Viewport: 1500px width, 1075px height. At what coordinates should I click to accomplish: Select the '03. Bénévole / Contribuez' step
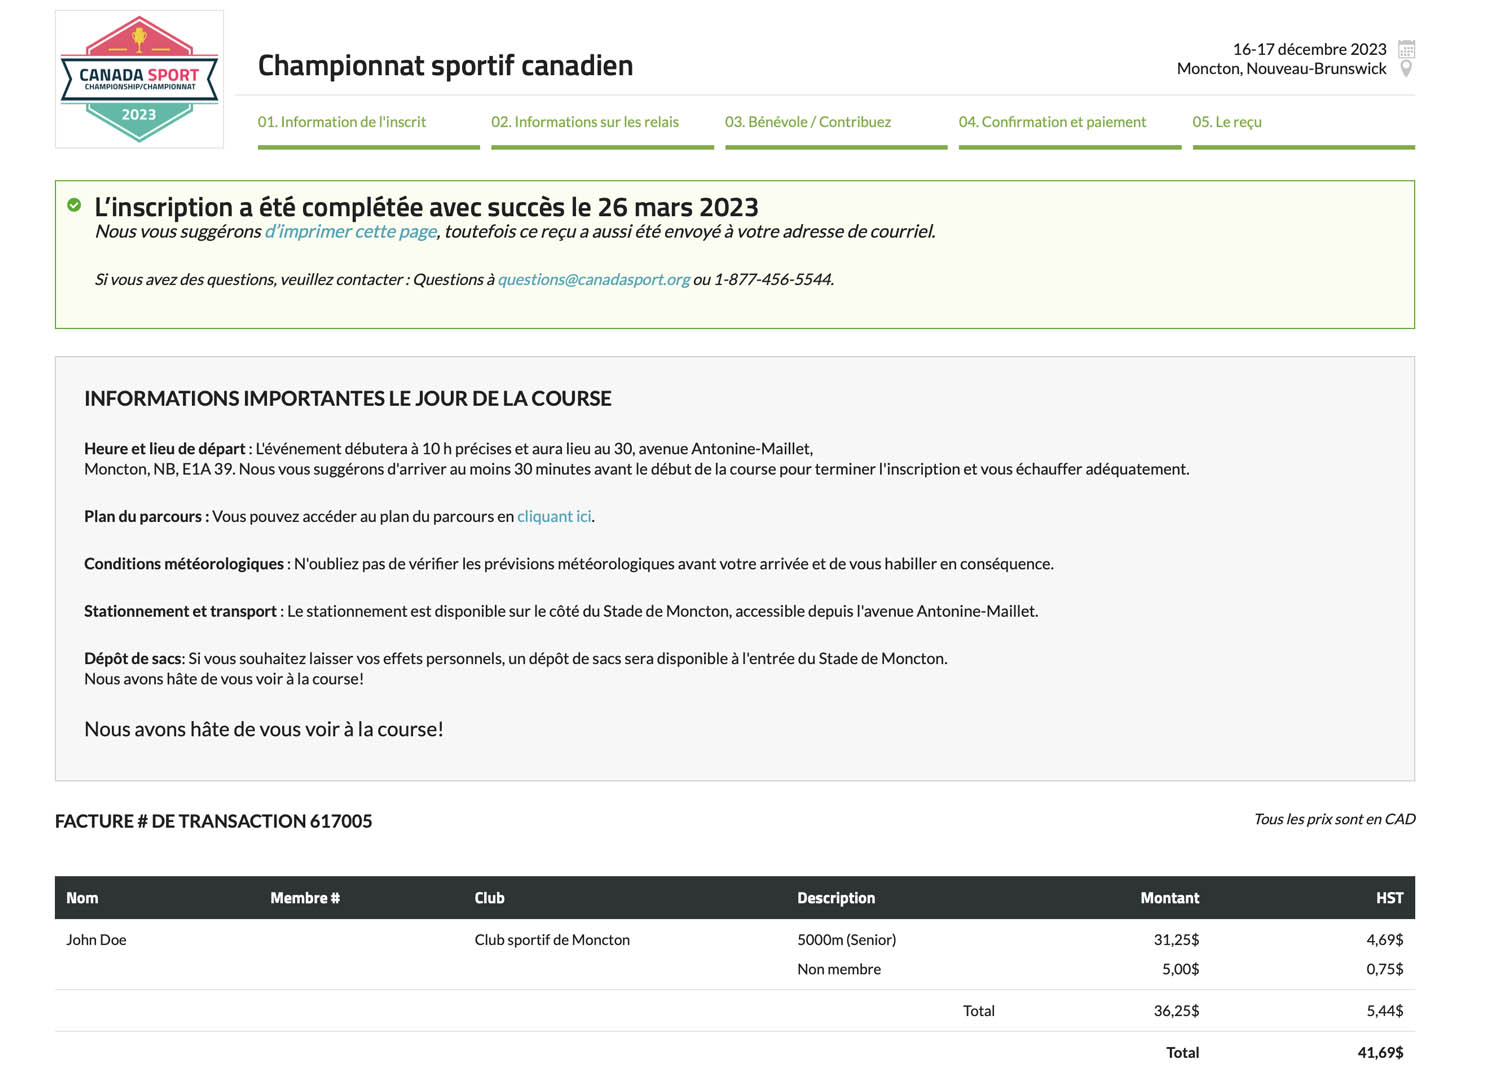tap(808, 122)
